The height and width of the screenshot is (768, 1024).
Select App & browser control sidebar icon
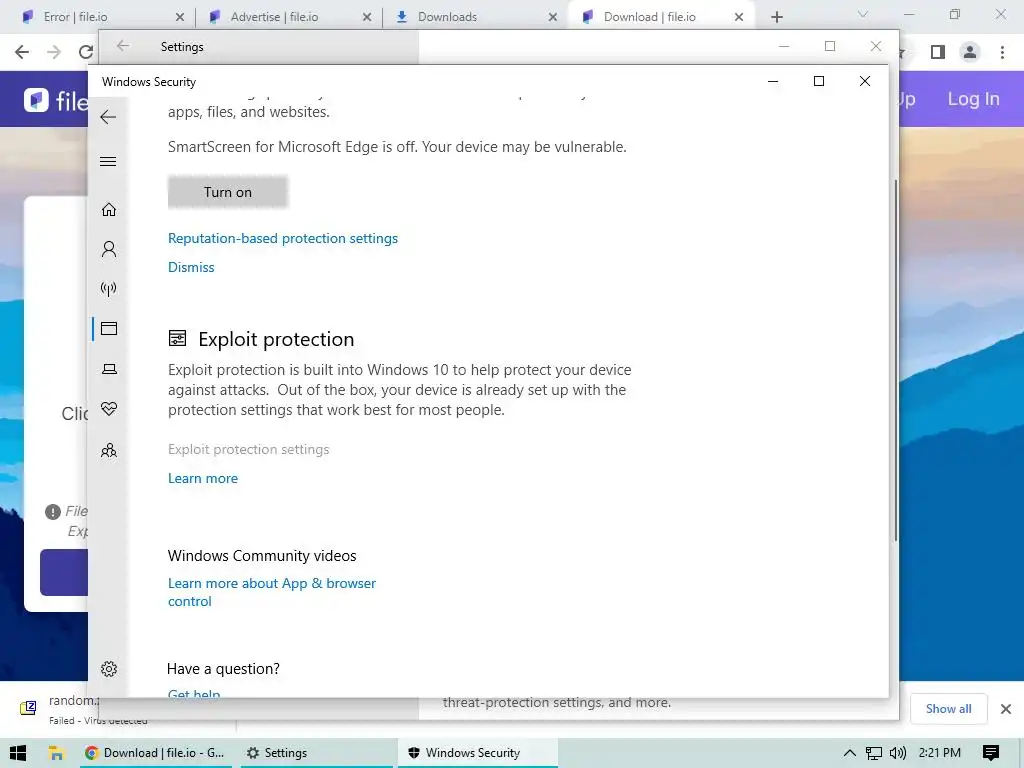click(109, 328)
